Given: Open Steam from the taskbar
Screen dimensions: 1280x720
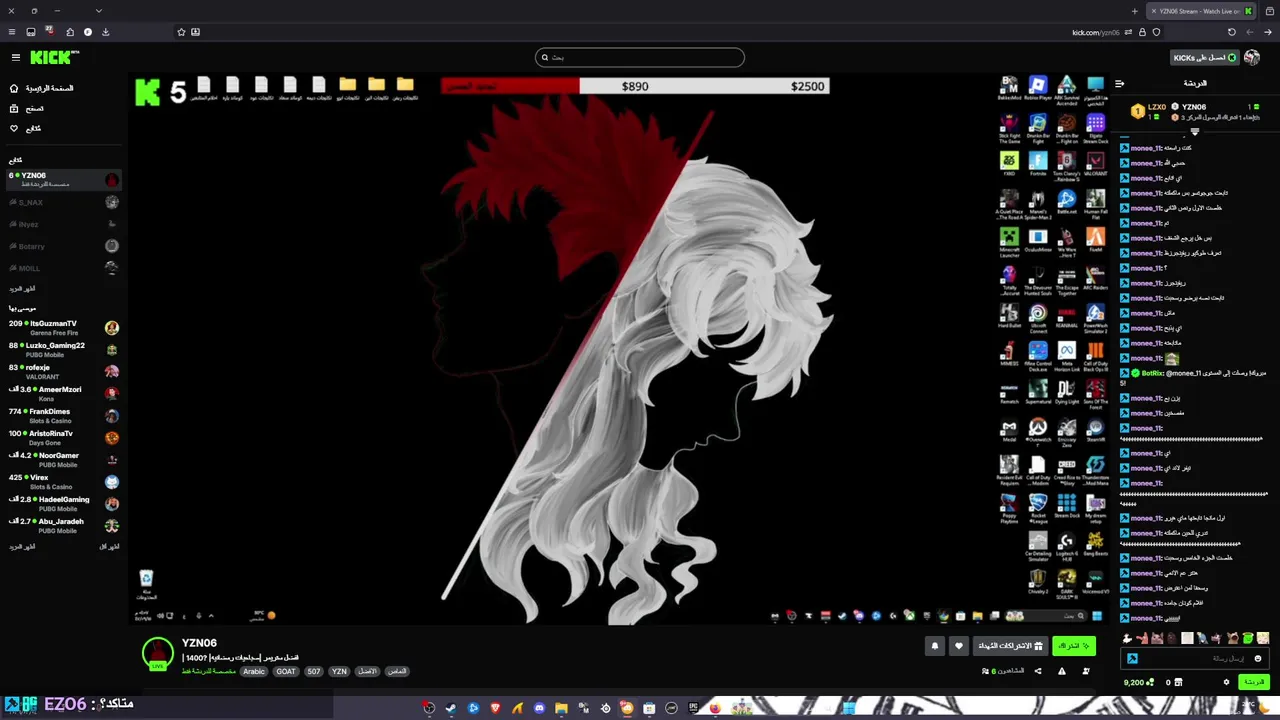Looking at the screenshot, I should pyautogui.click(x=451, y=708).
